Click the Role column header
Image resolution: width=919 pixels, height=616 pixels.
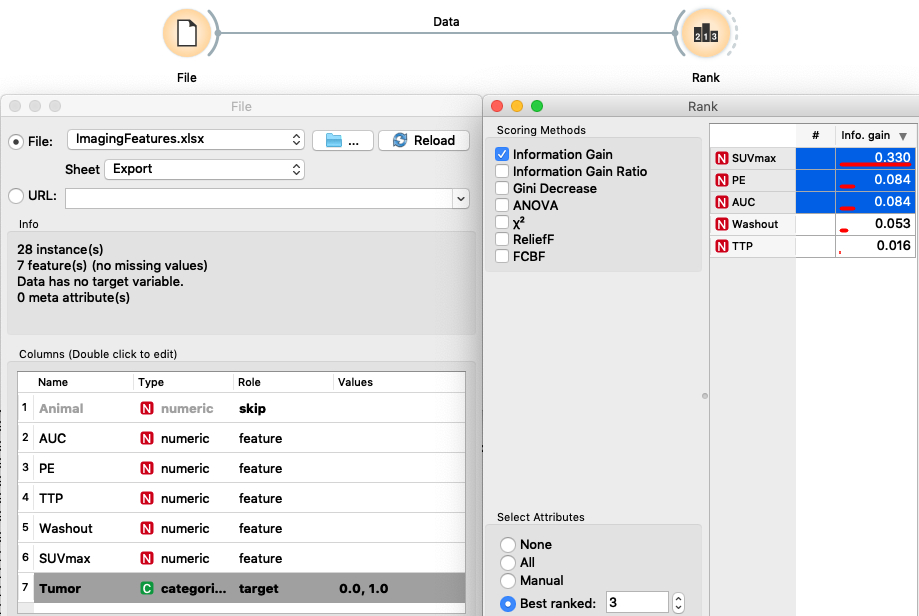pyautogui.click(x=282, y=382)
